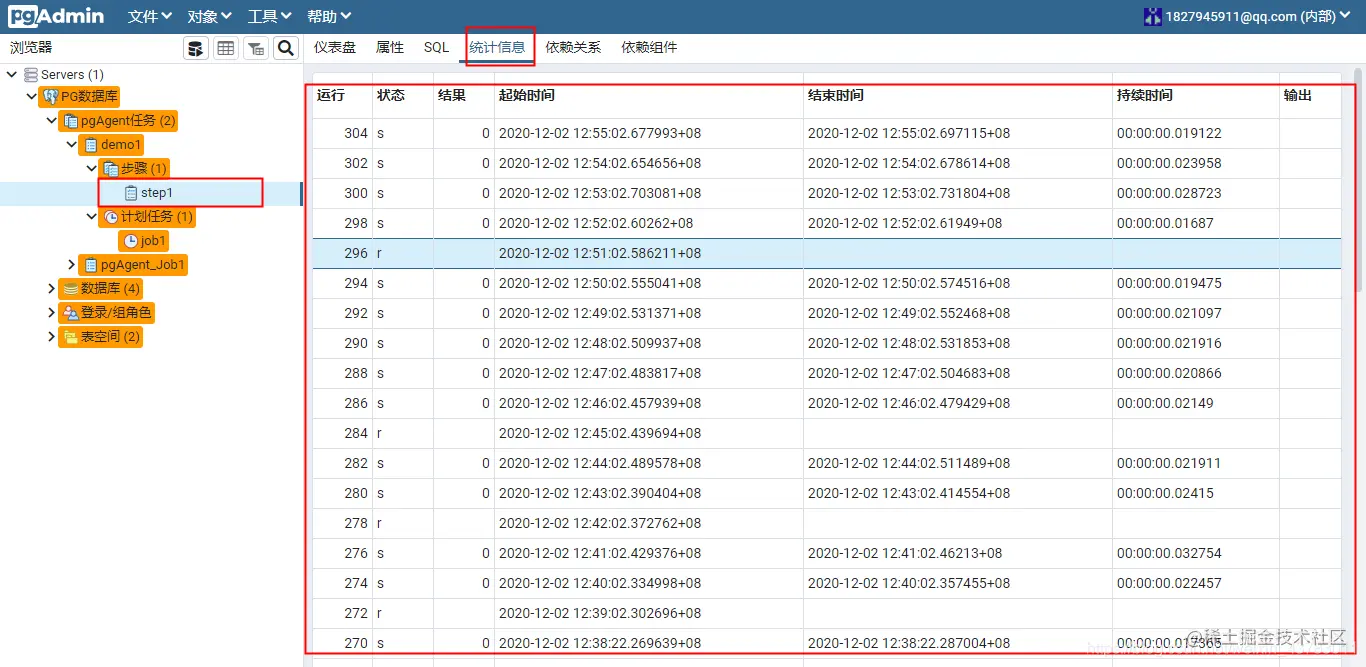This screenshot has width=1366, height=667.
Task: Click the 表空间 tablespaces folder icon
Action: 71,337
